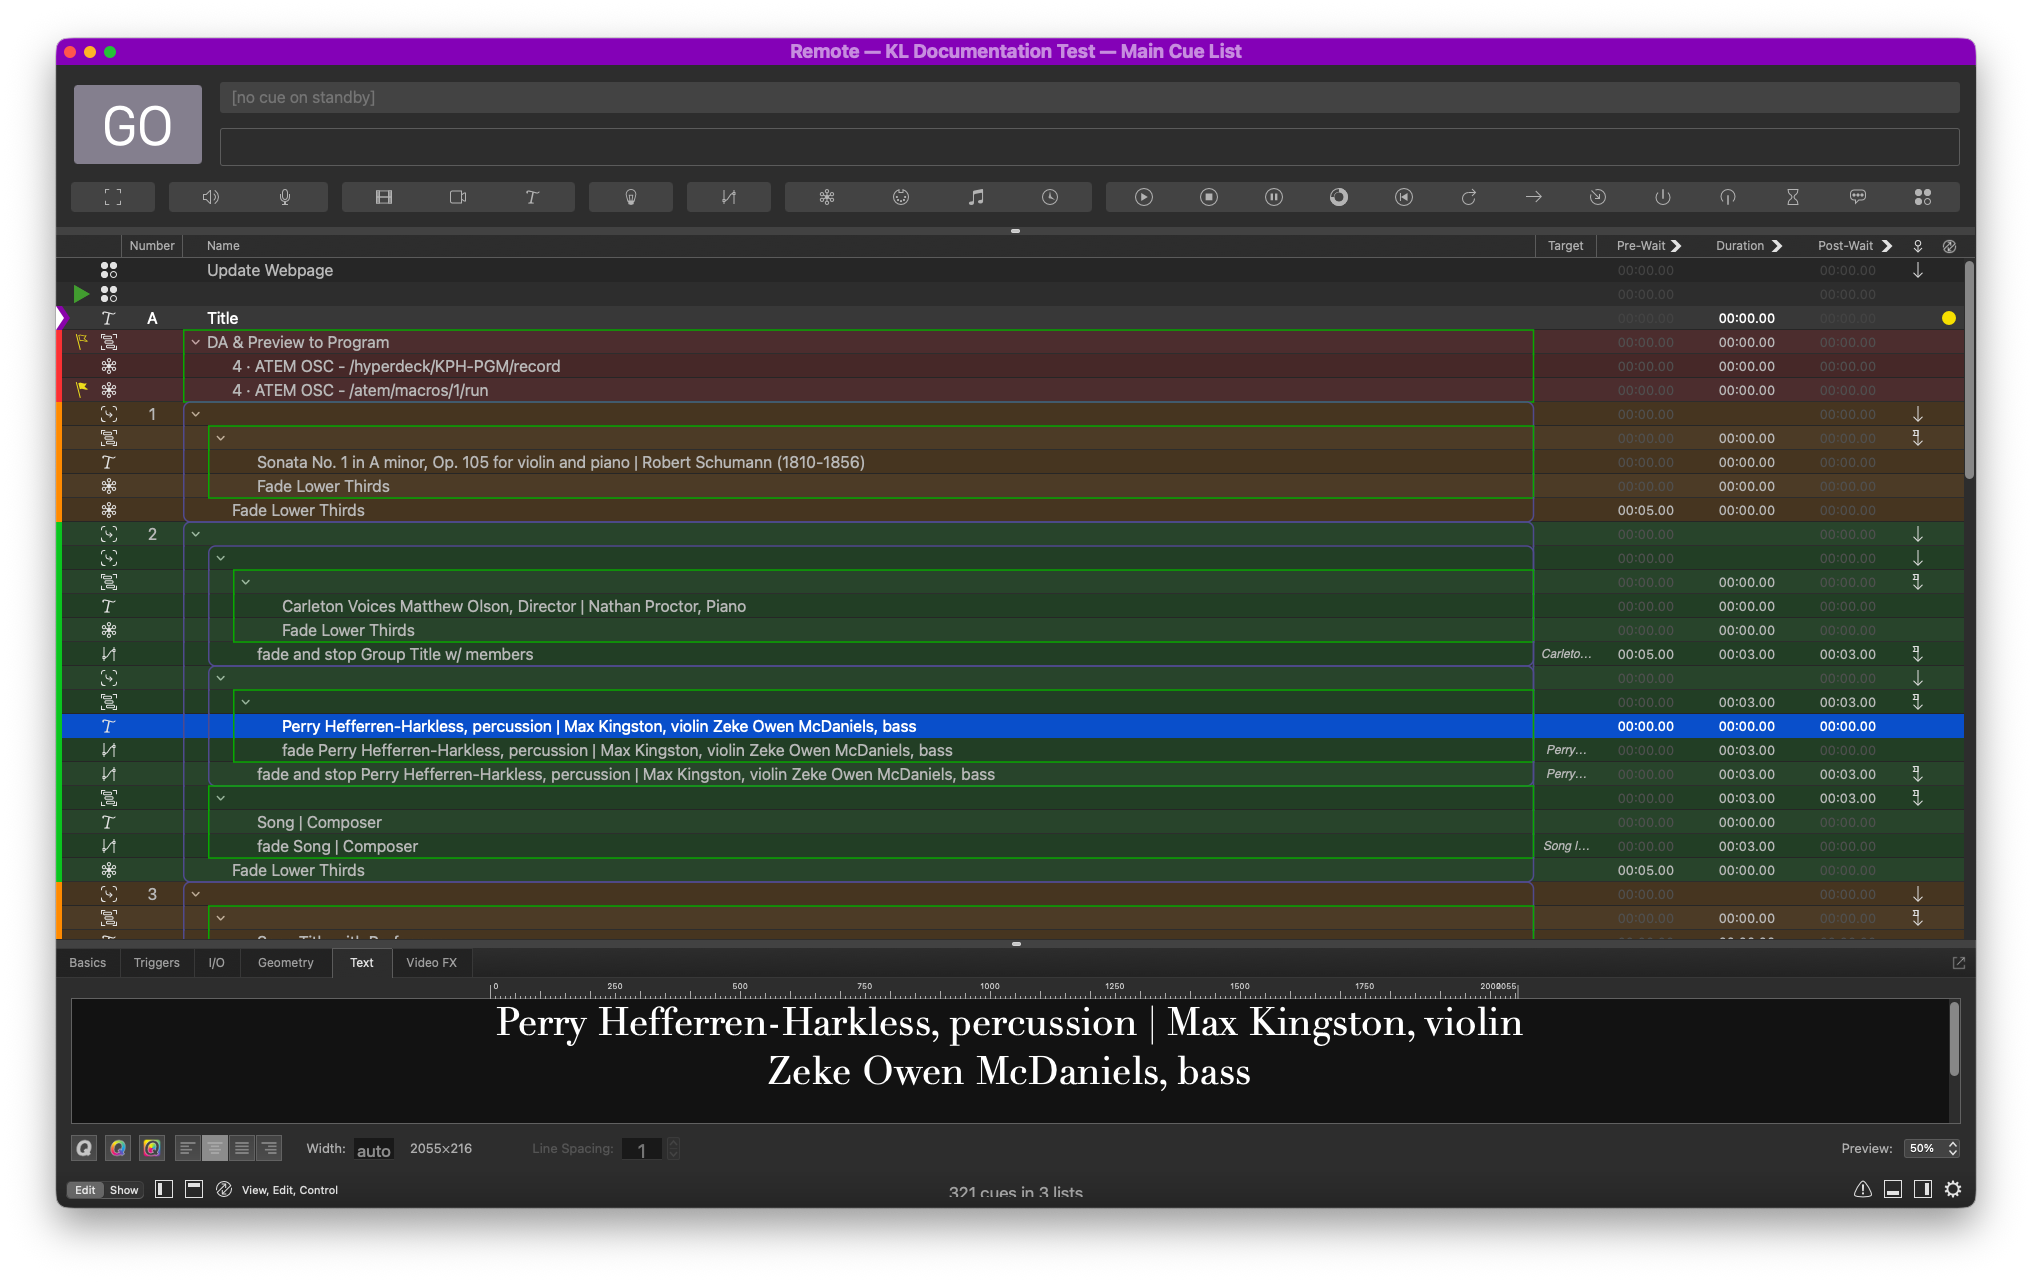Click the Duration column header
This screenshot has width=2032, height=1282.
(1740, 246)
